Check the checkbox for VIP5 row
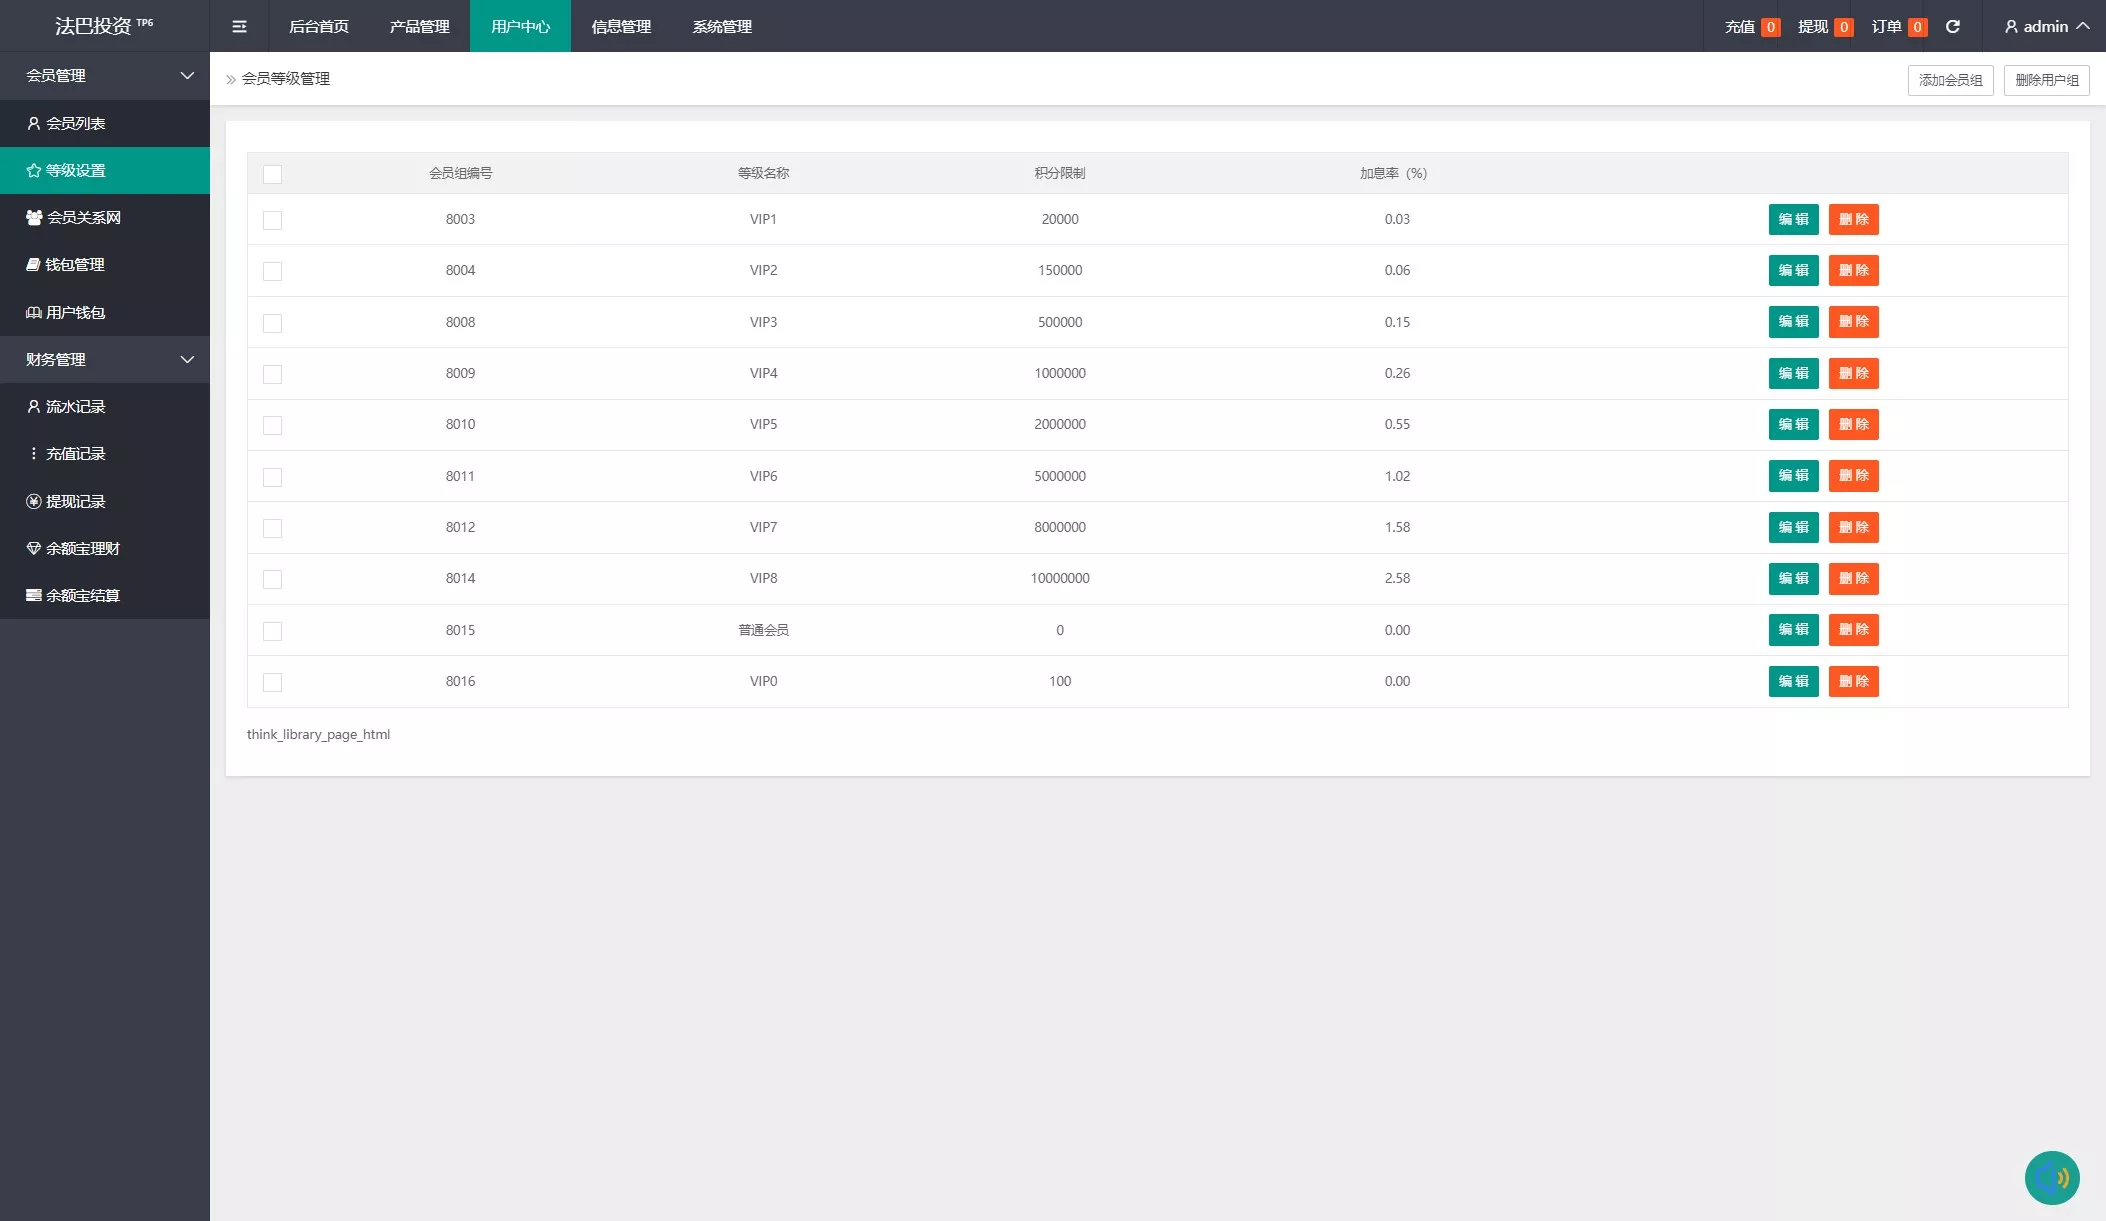2106x1221 pixels. tap(272, 425)
